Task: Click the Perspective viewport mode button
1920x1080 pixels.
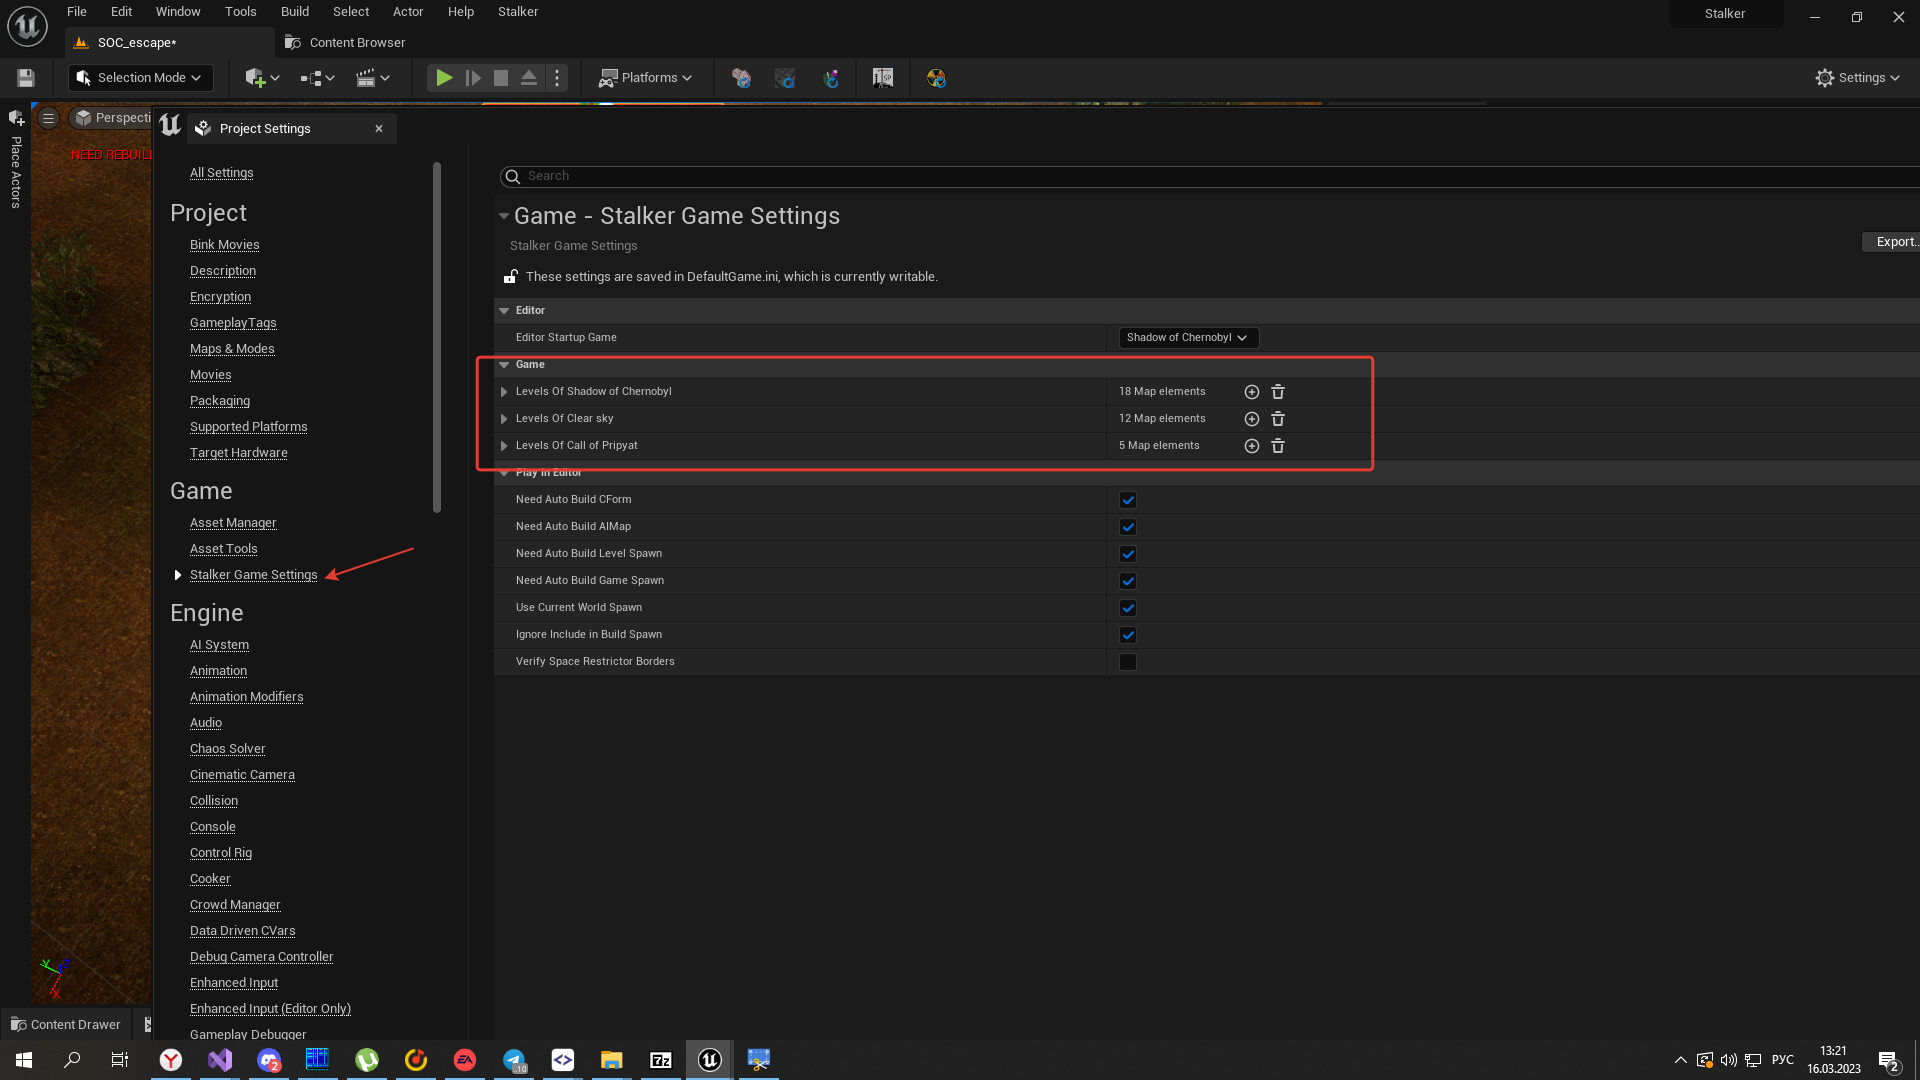Action: click(x=112, y=118)
